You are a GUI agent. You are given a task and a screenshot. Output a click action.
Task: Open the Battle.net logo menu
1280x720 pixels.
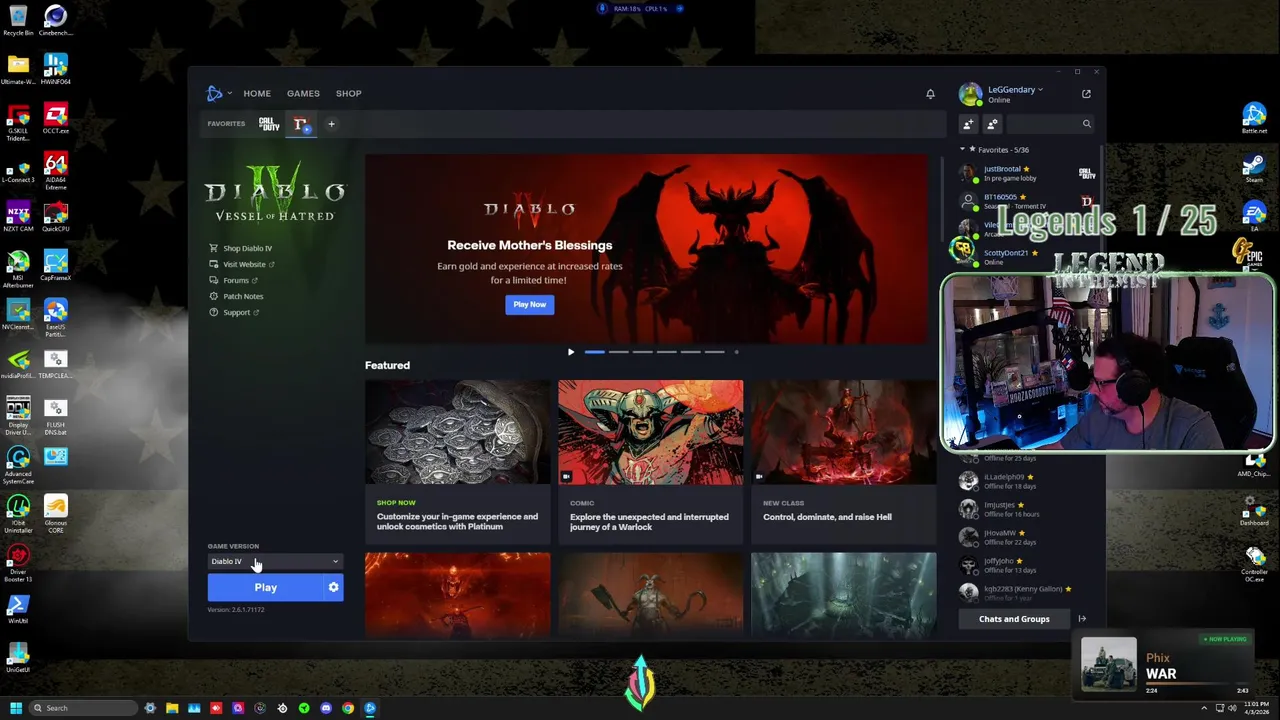215,93
